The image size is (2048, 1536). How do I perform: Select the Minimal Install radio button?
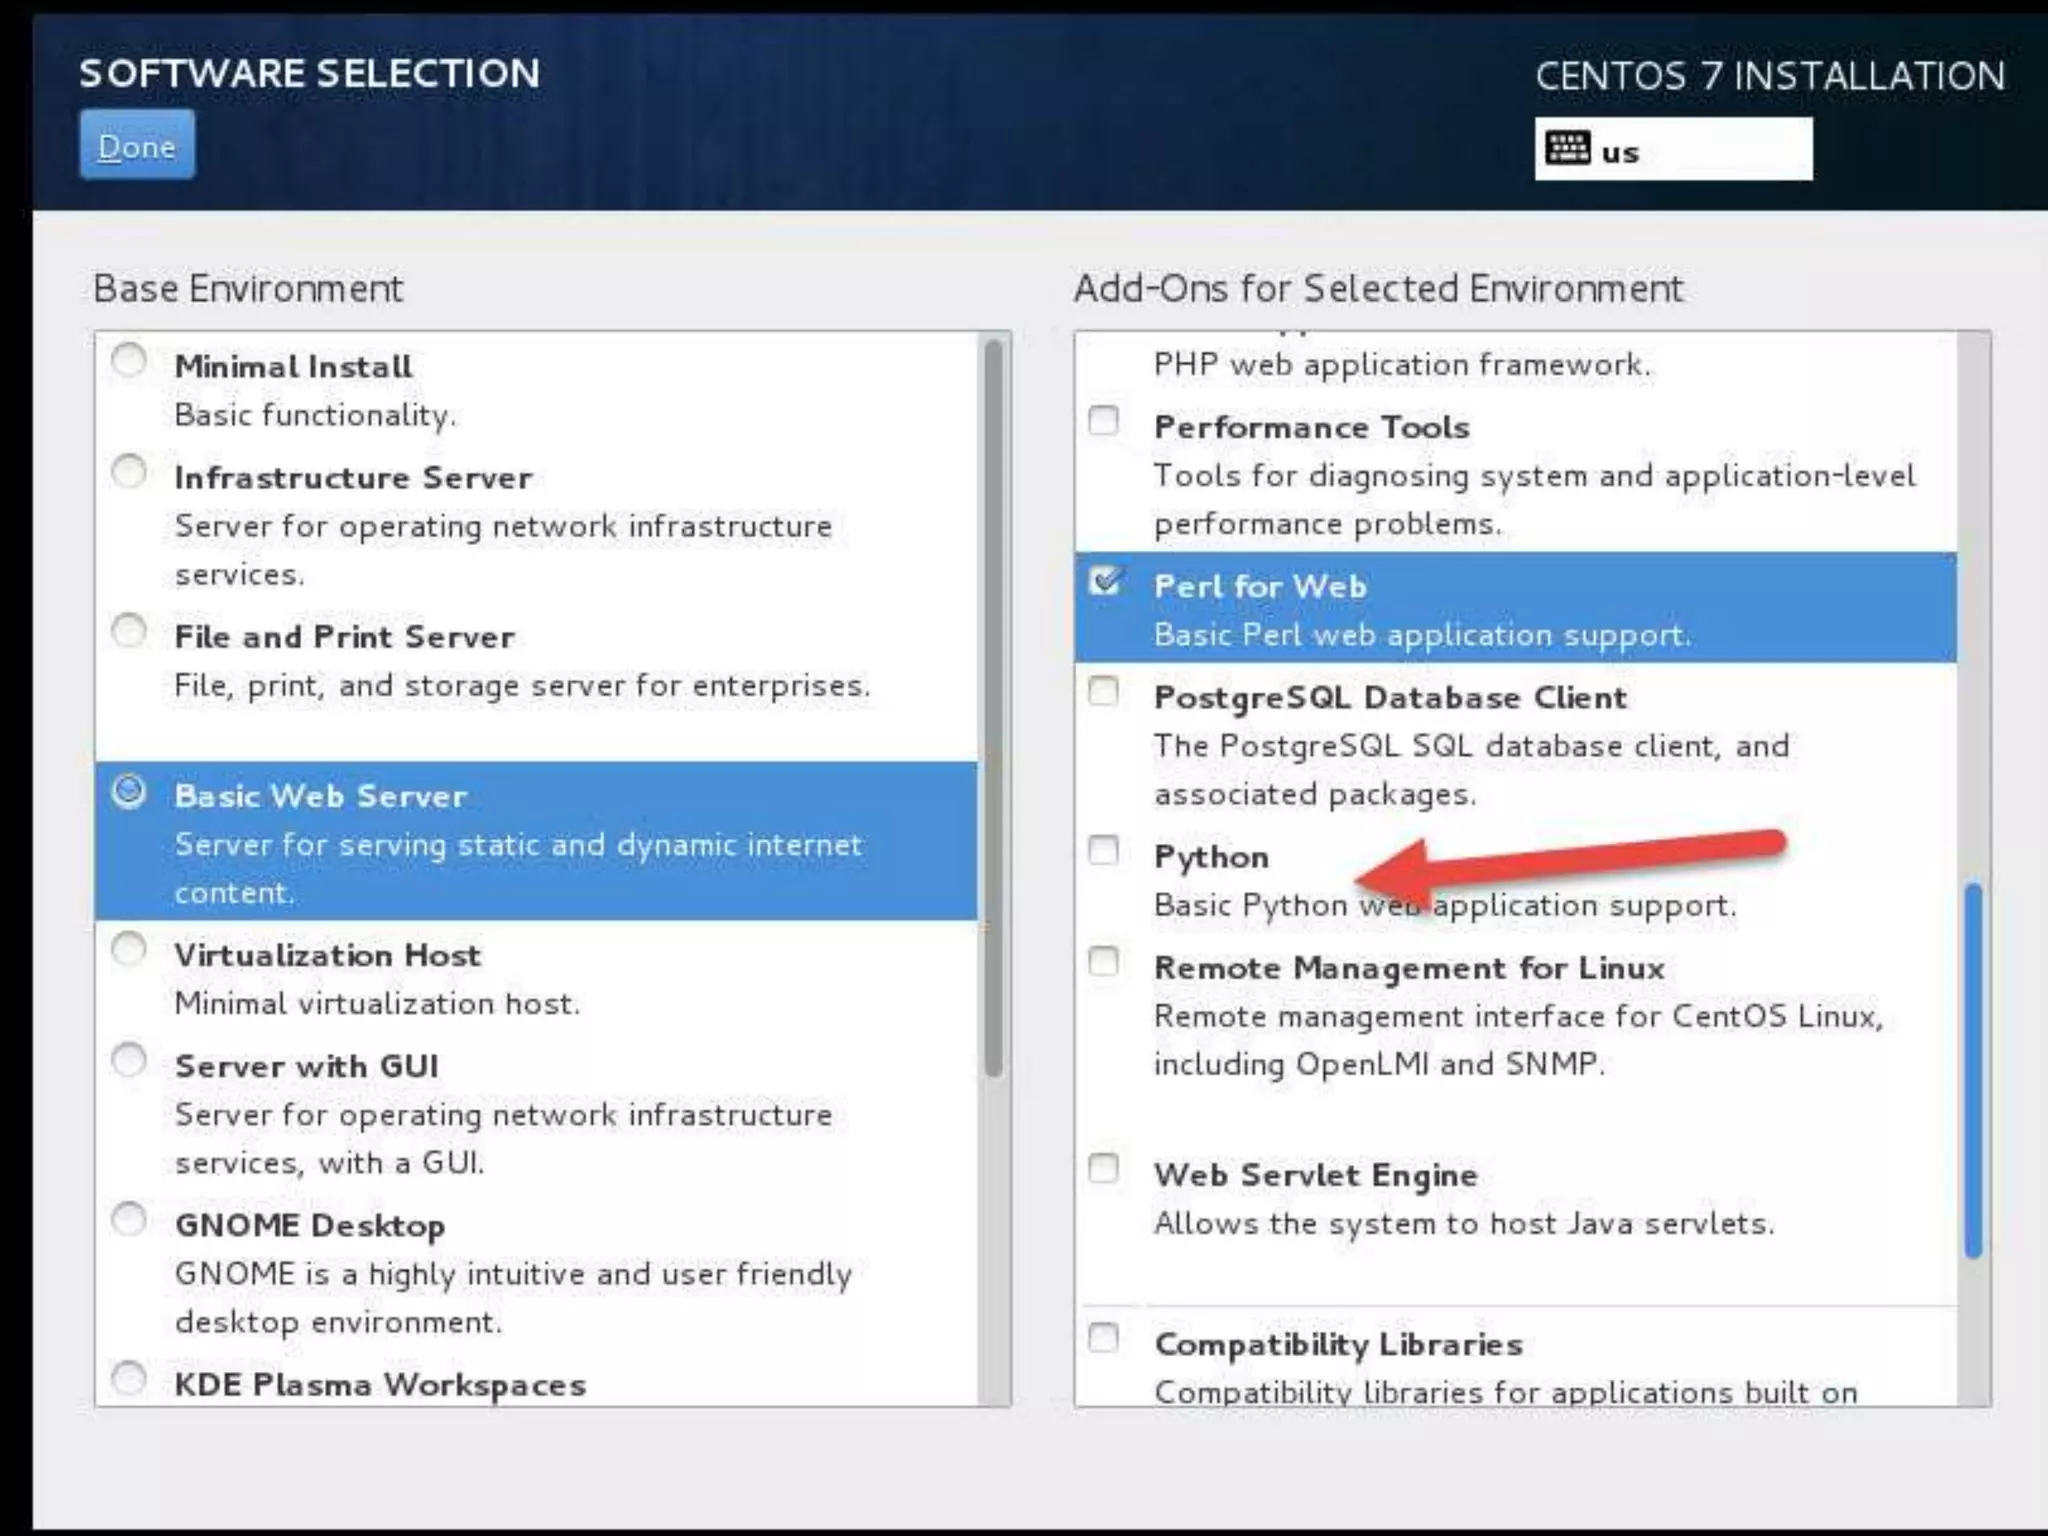tap(129, 360)
